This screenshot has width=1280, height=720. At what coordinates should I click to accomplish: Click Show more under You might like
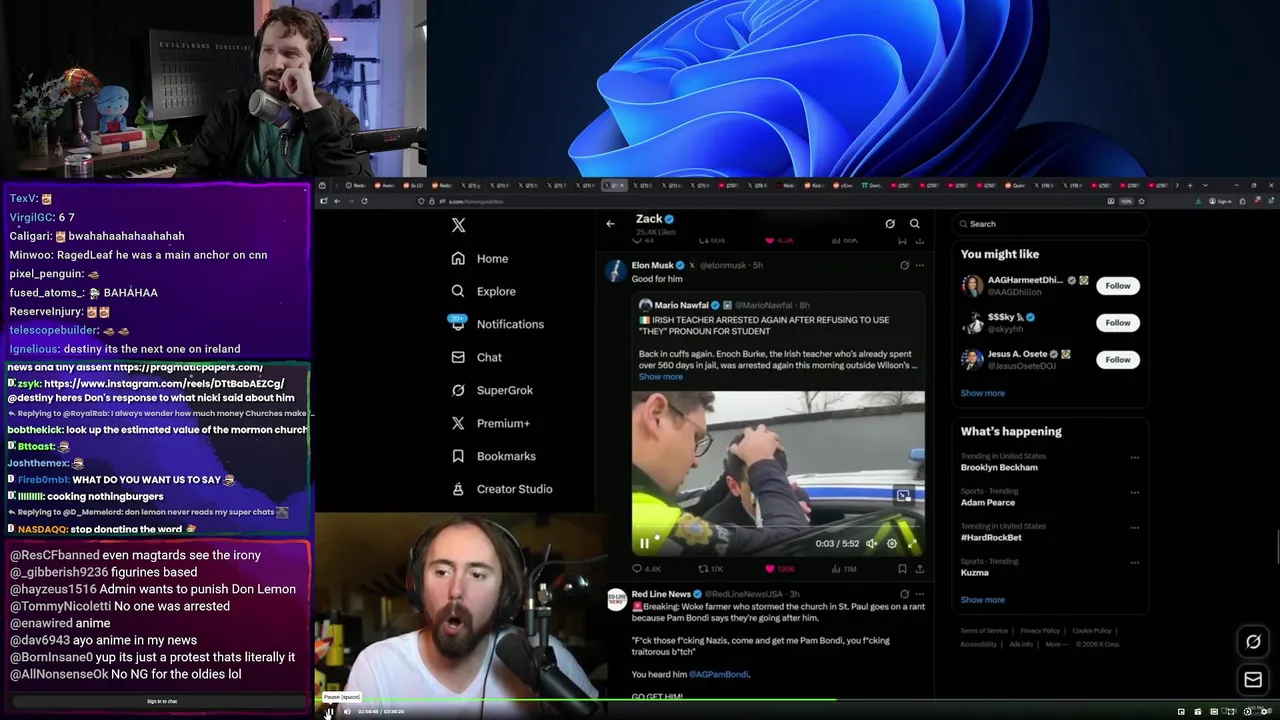tap(982, 393)
